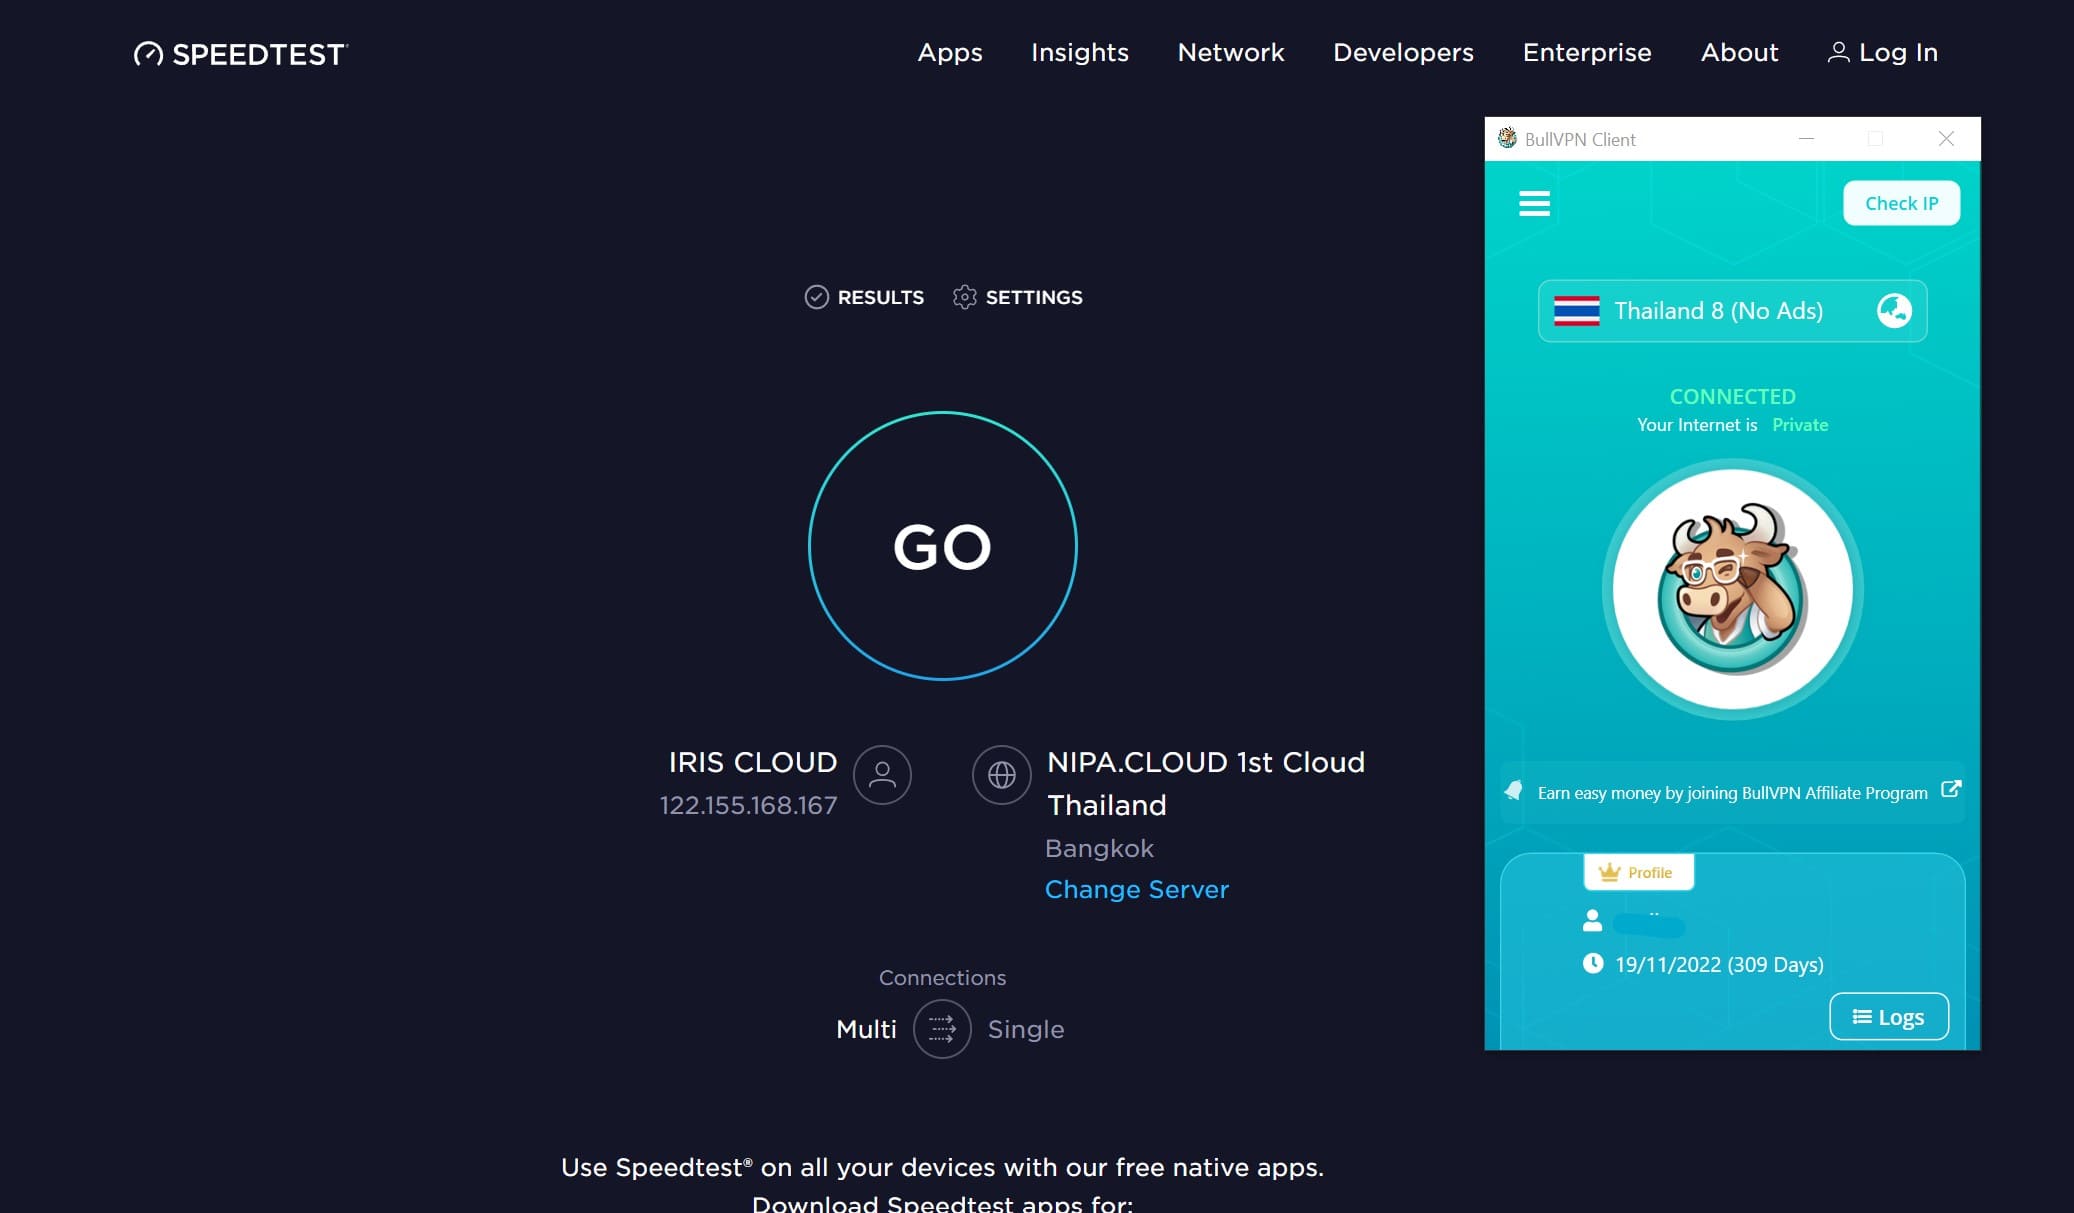Click IP address 122.155.168.167
This screenshot has width=2074, height=1213.
coord(748,805)
